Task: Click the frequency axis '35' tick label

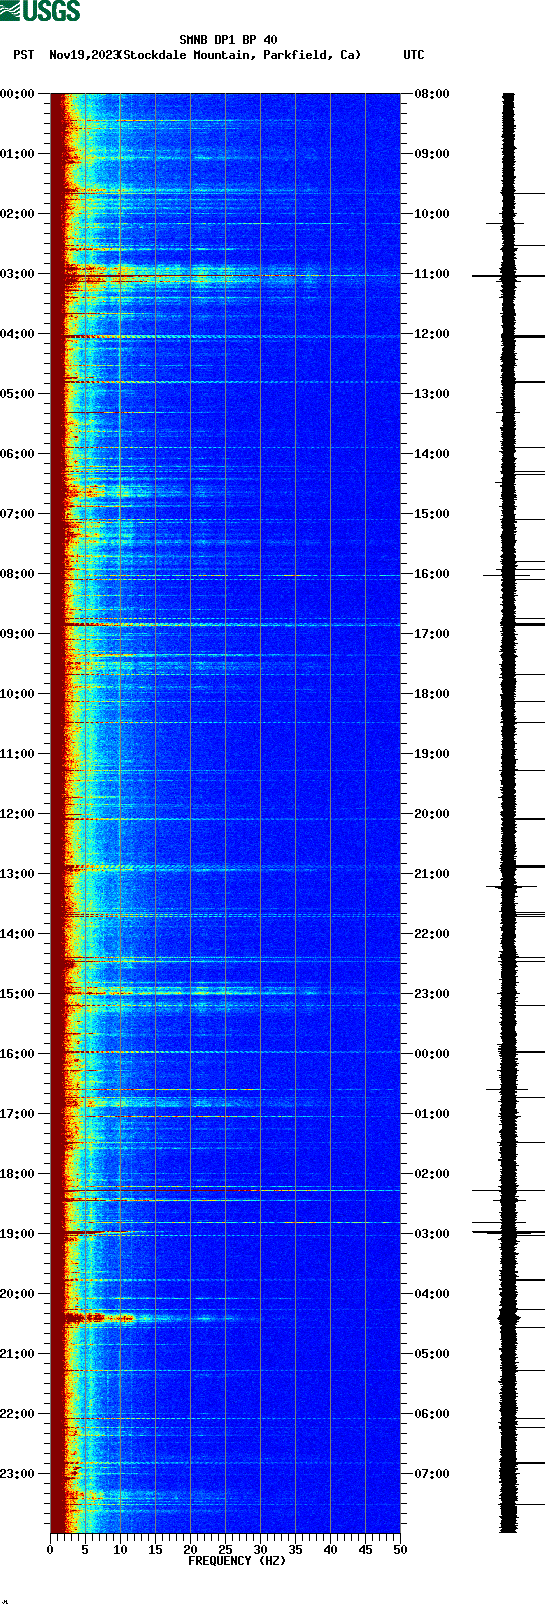Action: (295, 1550)
